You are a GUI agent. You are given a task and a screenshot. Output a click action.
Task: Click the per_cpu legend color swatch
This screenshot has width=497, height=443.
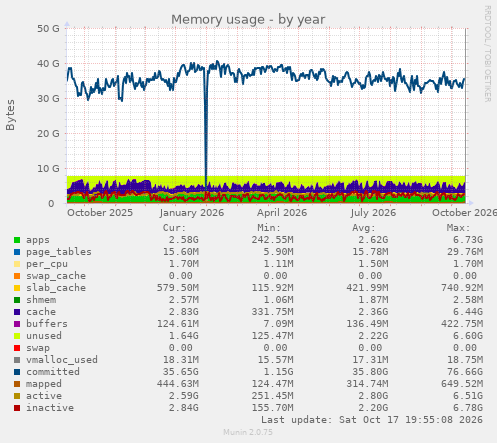(x=17, y=264)
